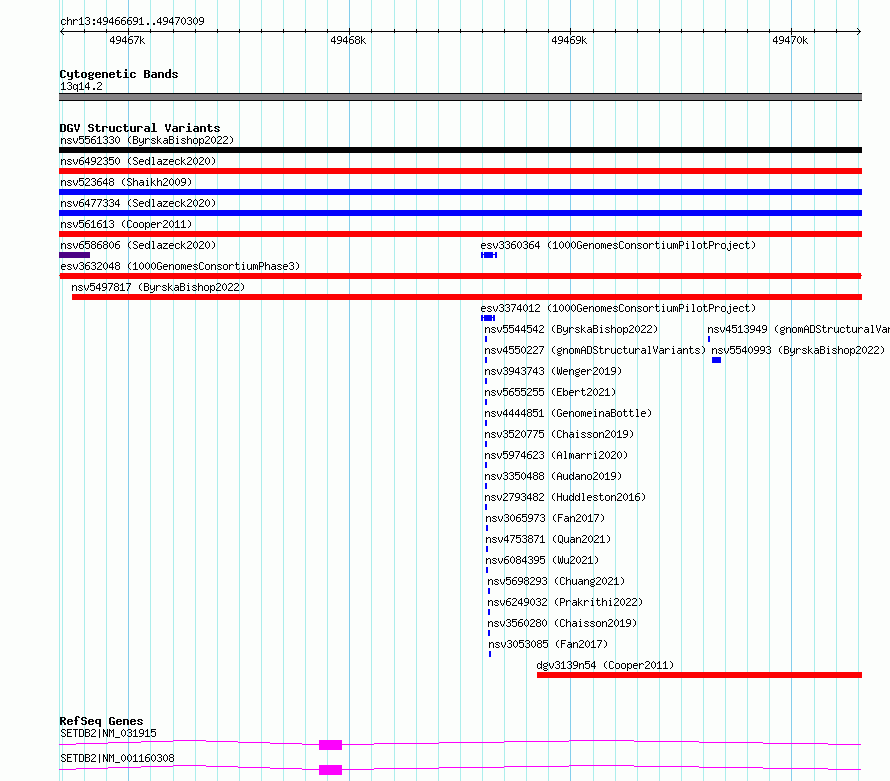Open the nsv523648 (Shaikh2009) variant label
890x781 pixels.
click(x=126, y=182)
